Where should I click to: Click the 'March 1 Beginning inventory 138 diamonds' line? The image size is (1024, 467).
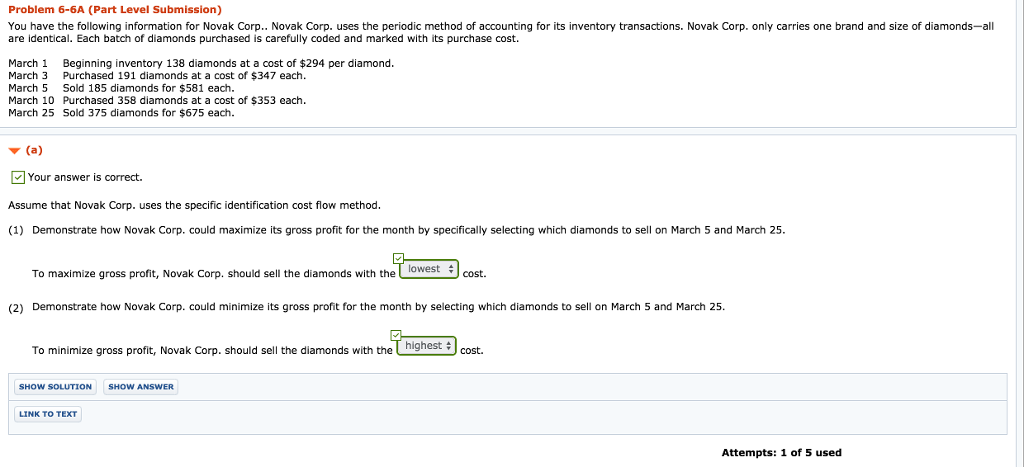click(x=201, y=63)
